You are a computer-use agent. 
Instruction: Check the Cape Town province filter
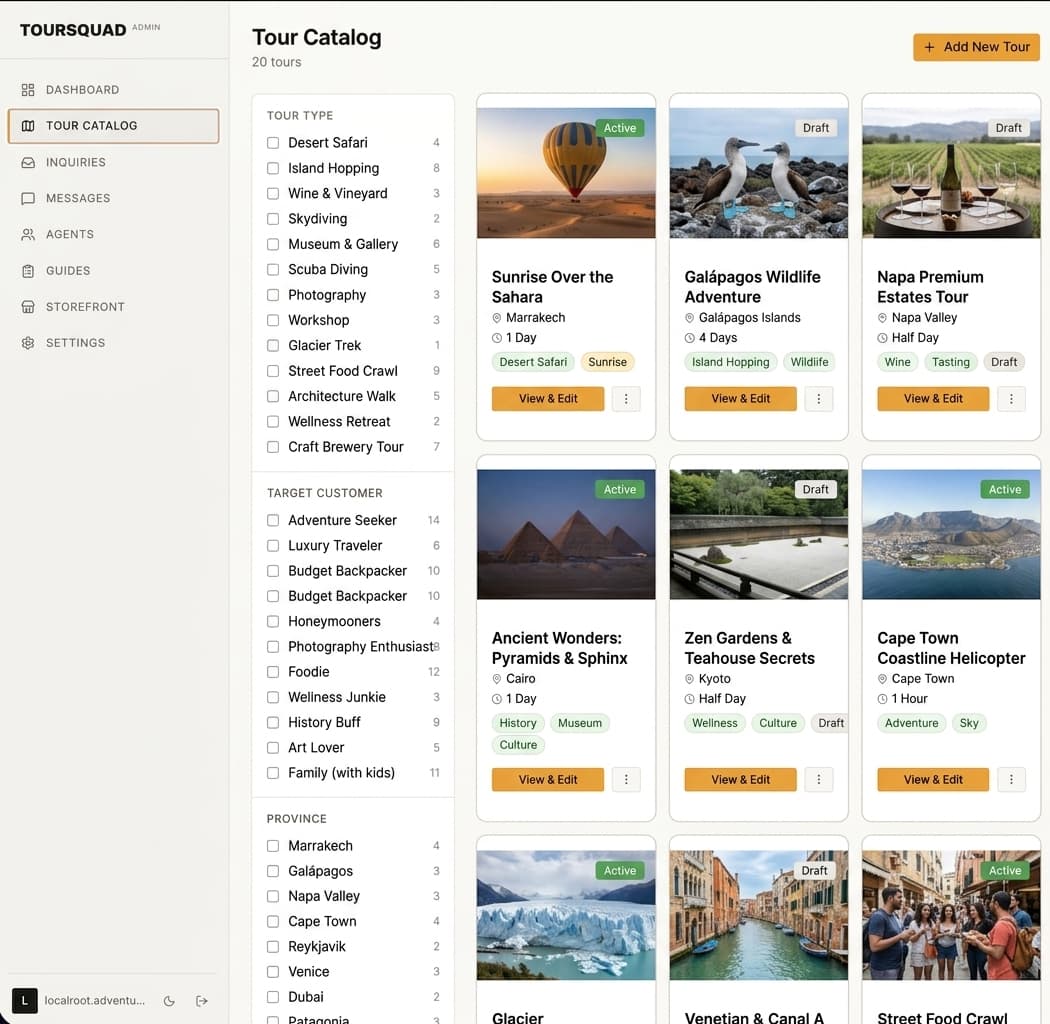[x=273, y=922]
